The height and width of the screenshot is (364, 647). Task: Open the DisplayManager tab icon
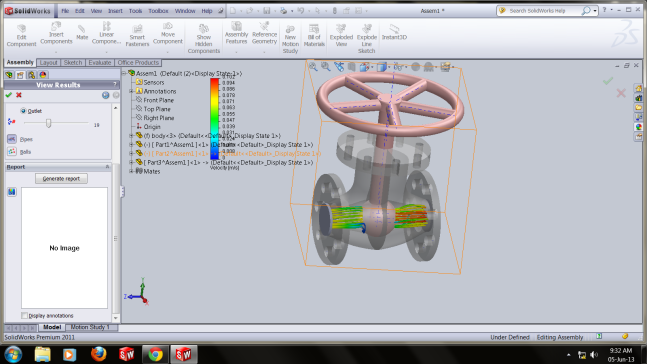43,75
